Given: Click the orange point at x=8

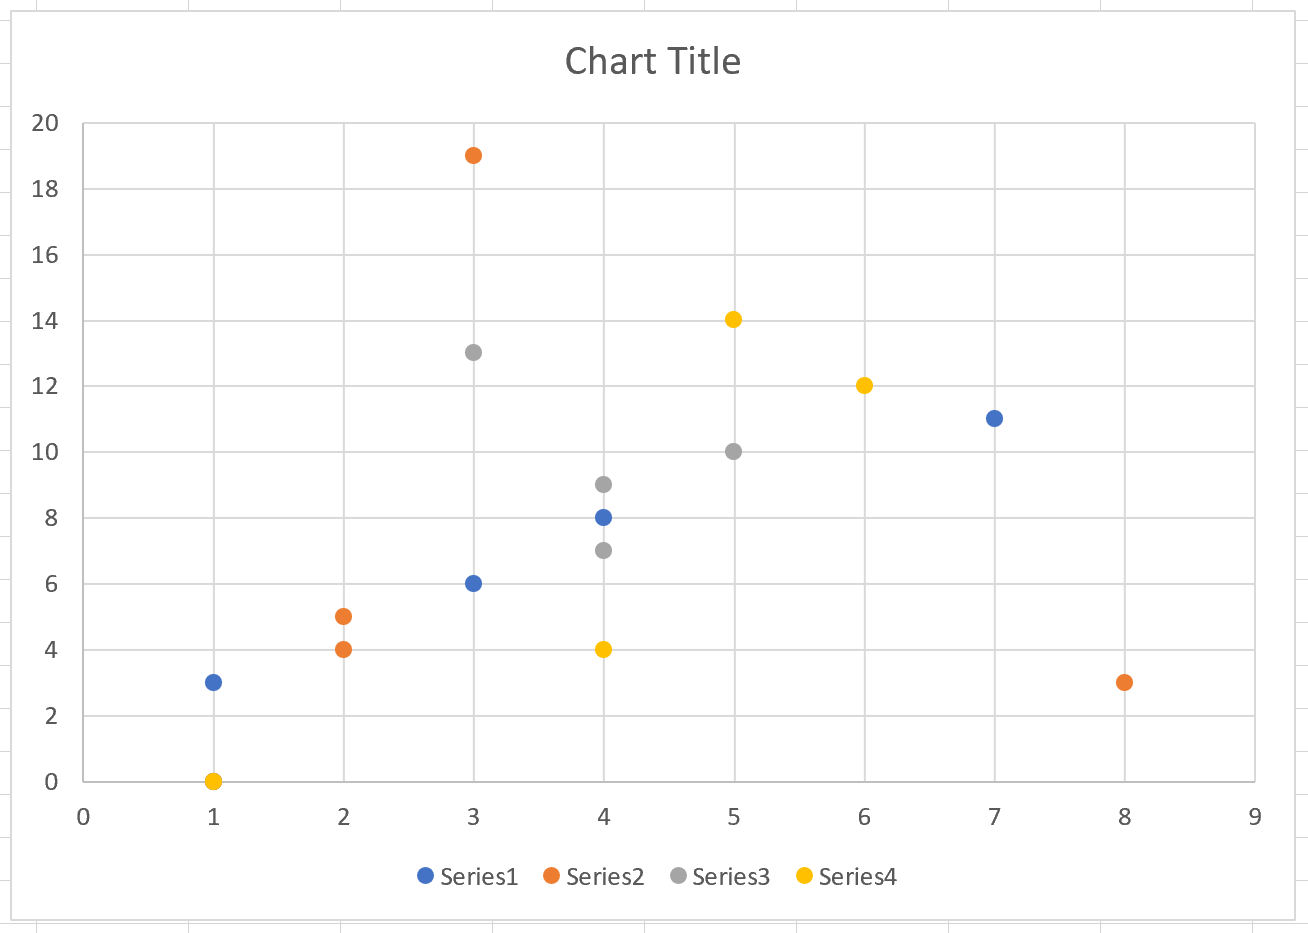Looking at the screenshot, I should [1124, 682].
